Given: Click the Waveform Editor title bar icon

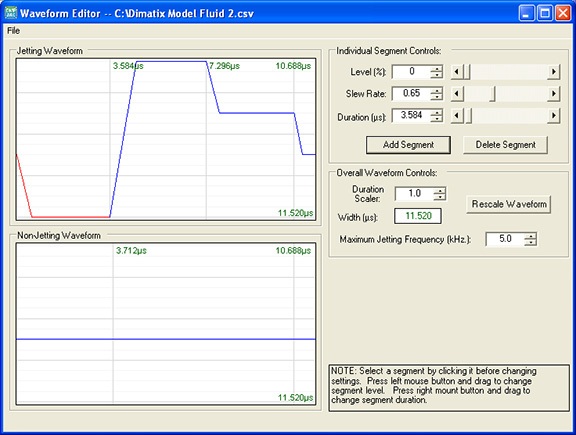Looking at the screenshot, I should tap(10, 13).
